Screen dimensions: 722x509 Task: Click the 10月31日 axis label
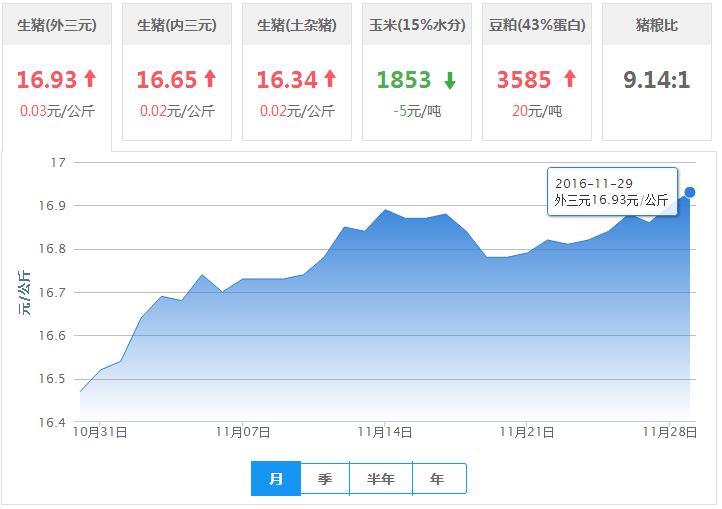pos(100,432)
